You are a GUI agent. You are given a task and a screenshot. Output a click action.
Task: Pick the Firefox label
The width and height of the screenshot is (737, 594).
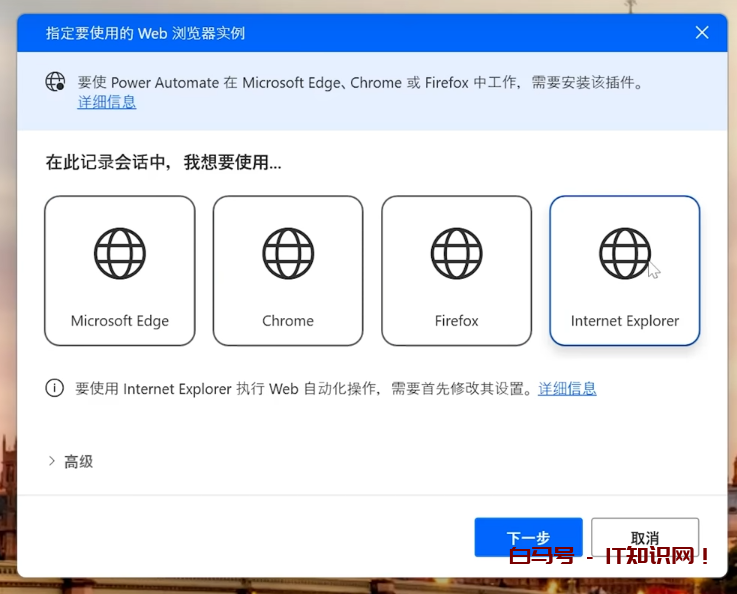[x=456, y=321]
